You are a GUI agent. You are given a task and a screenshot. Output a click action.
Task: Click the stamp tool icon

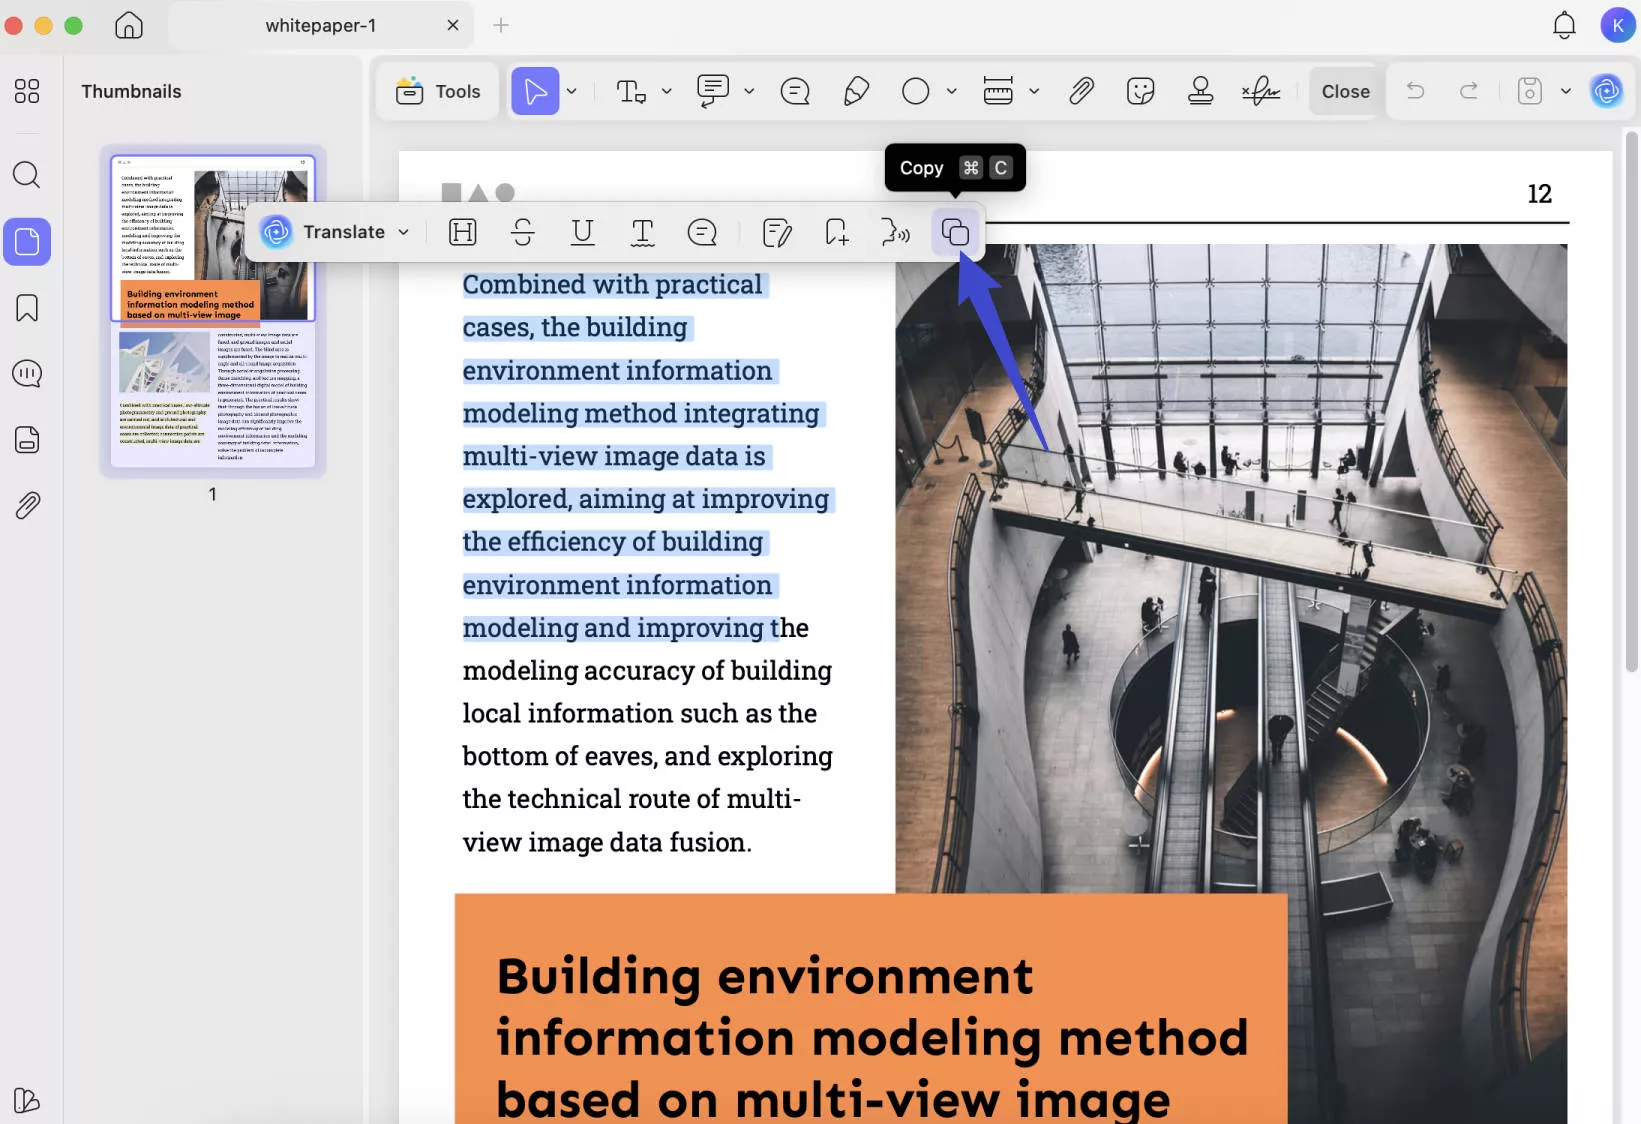pyautogui.click(x=1200, y=91)
